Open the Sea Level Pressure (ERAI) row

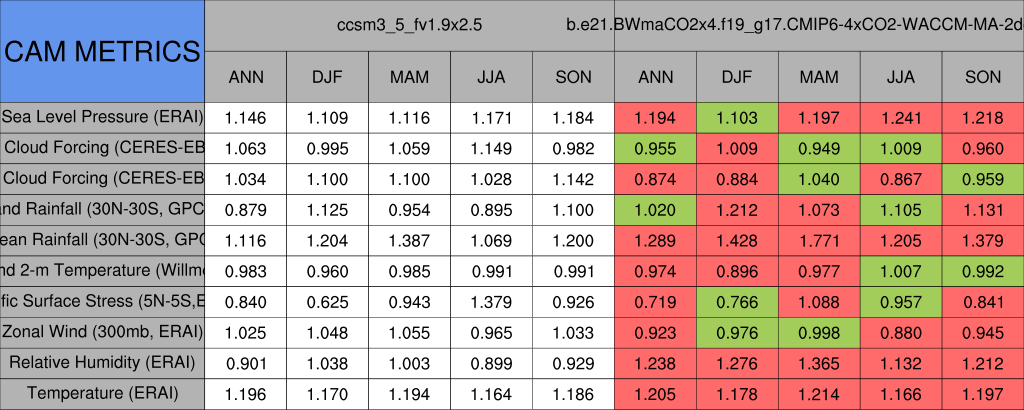coord(102,117)
